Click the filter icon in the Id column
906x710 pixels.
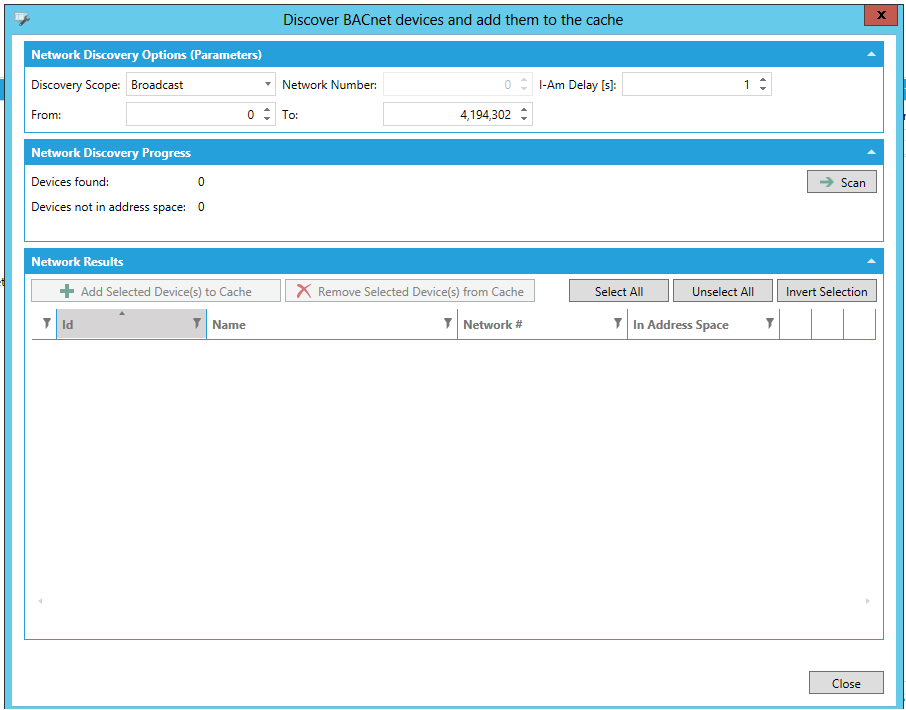pyautogui.click(x=196, y=324)
